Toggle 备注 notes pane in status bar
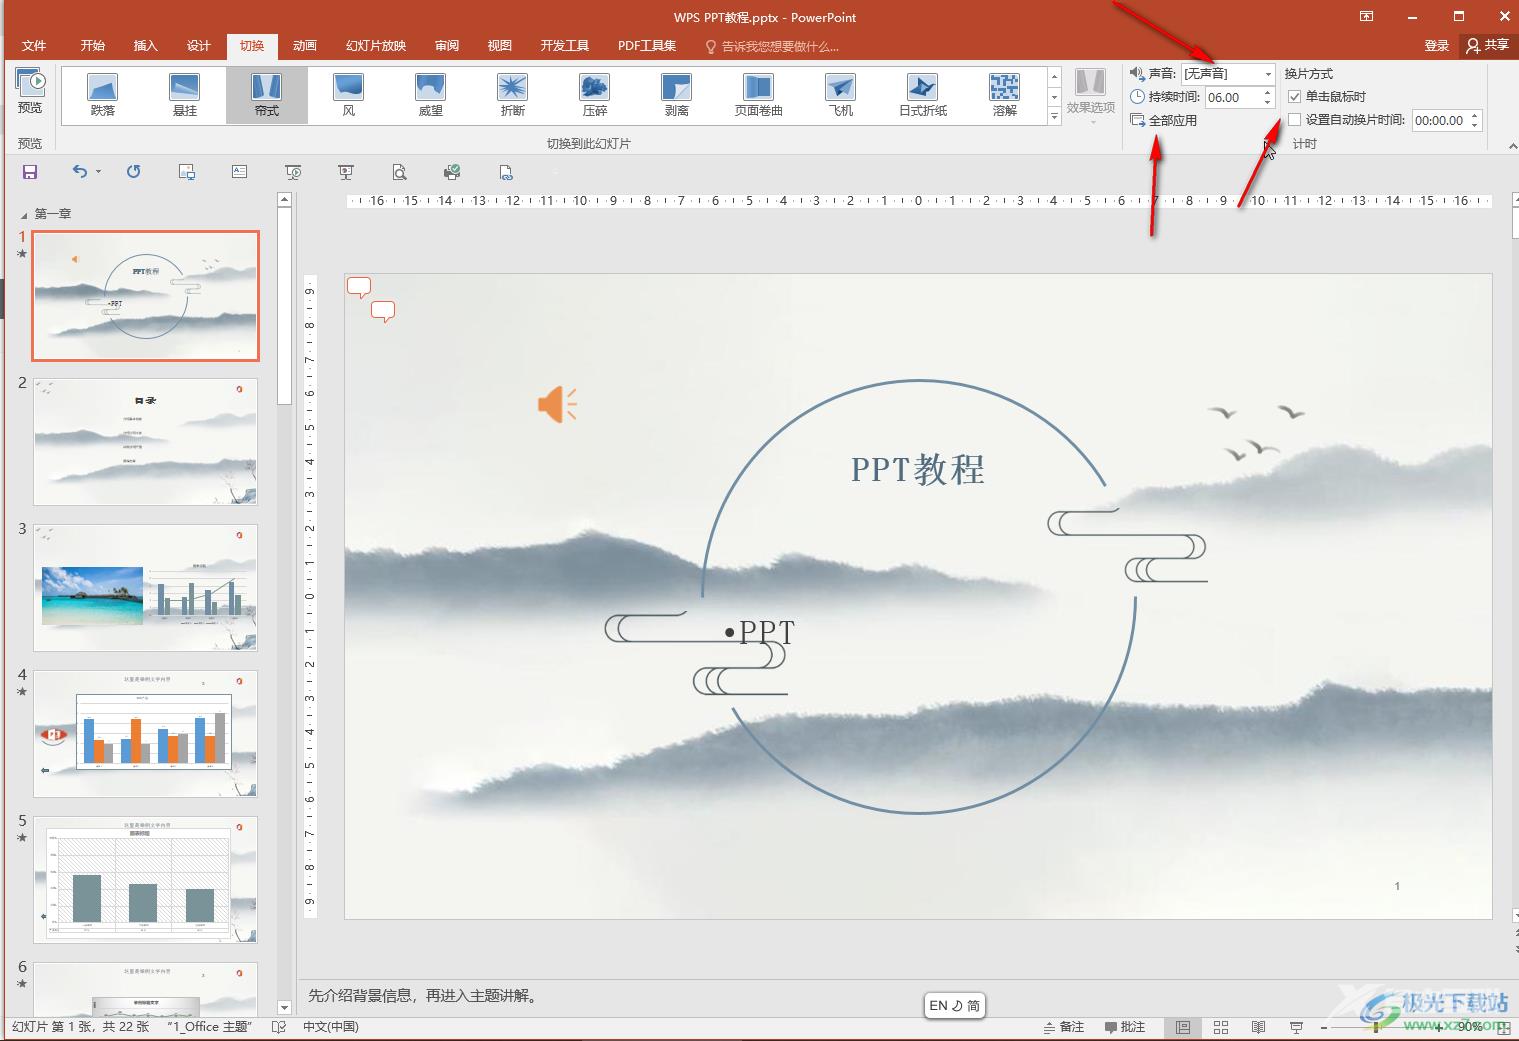The image size is (1519, 1041). [x=1064, y=1027]
